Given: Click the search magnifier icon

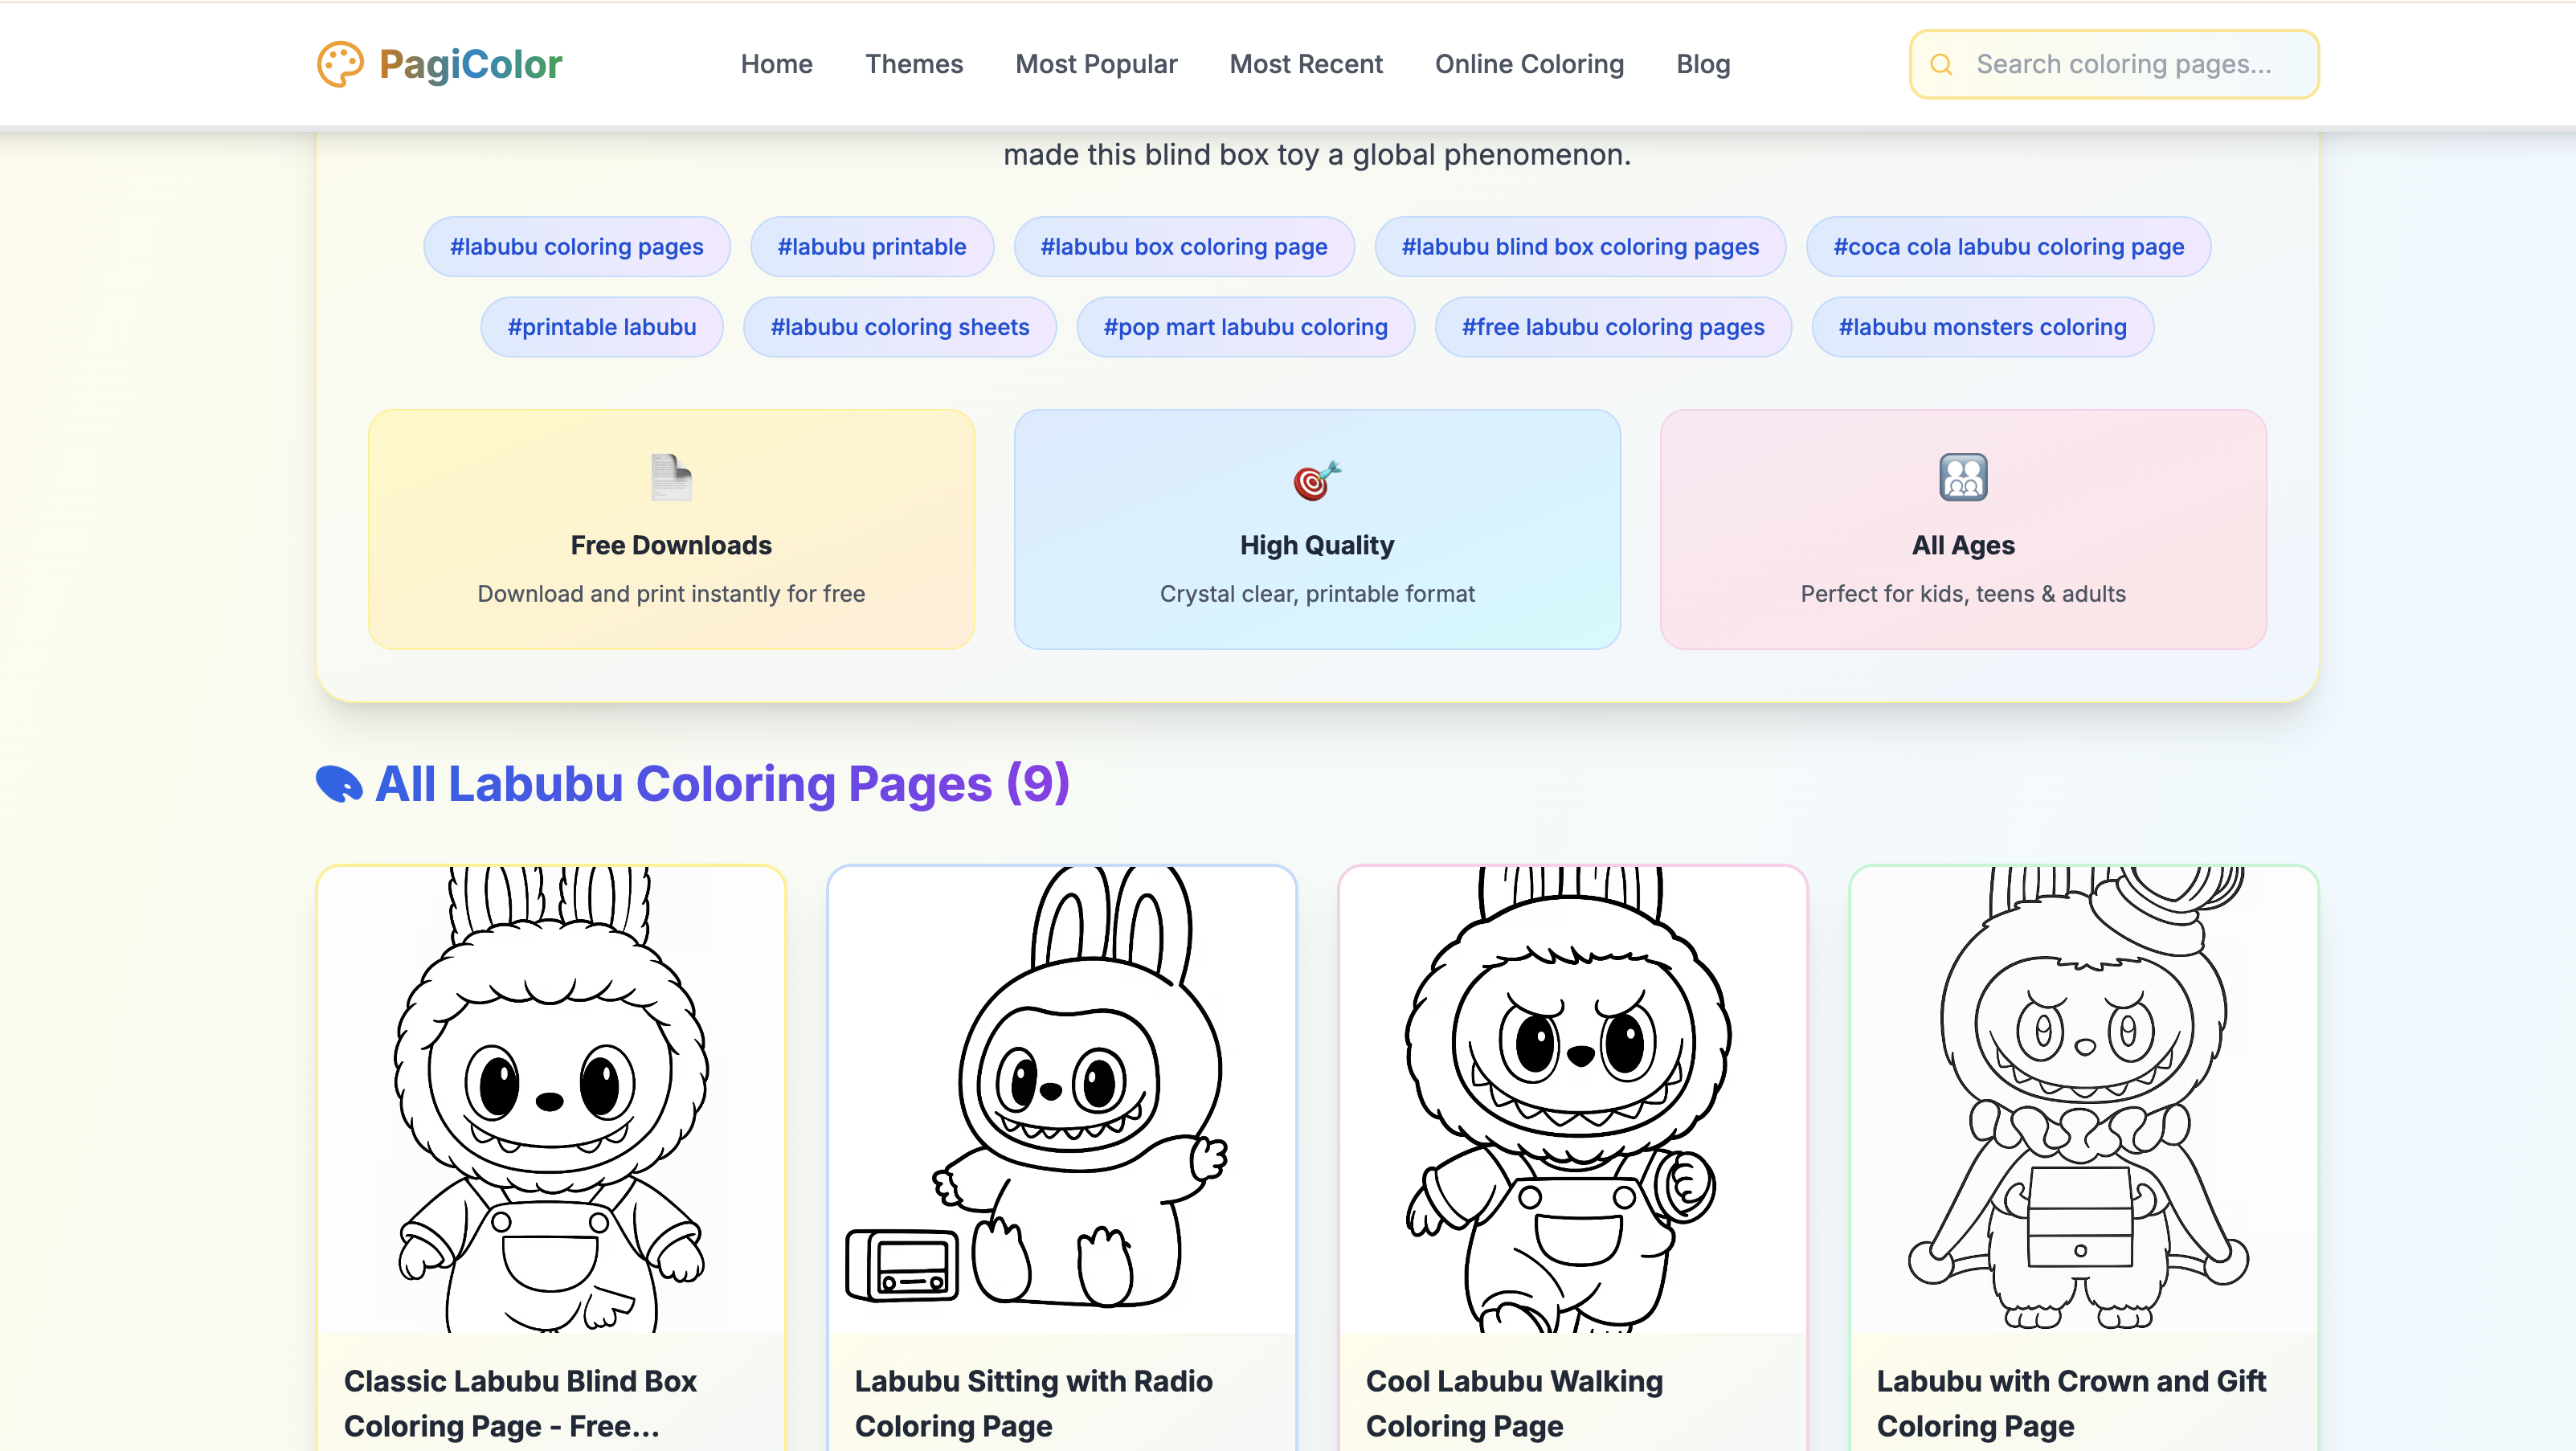Looking at the screenshot, I should point(1941,64).
